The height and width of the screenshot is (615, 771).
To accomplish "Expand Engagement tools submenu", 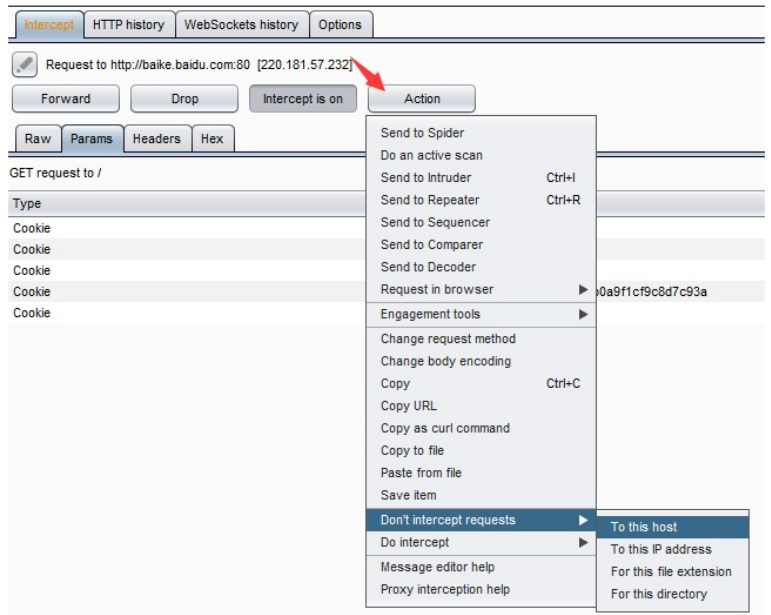I will pyautogui.click(x=481, y=314).
